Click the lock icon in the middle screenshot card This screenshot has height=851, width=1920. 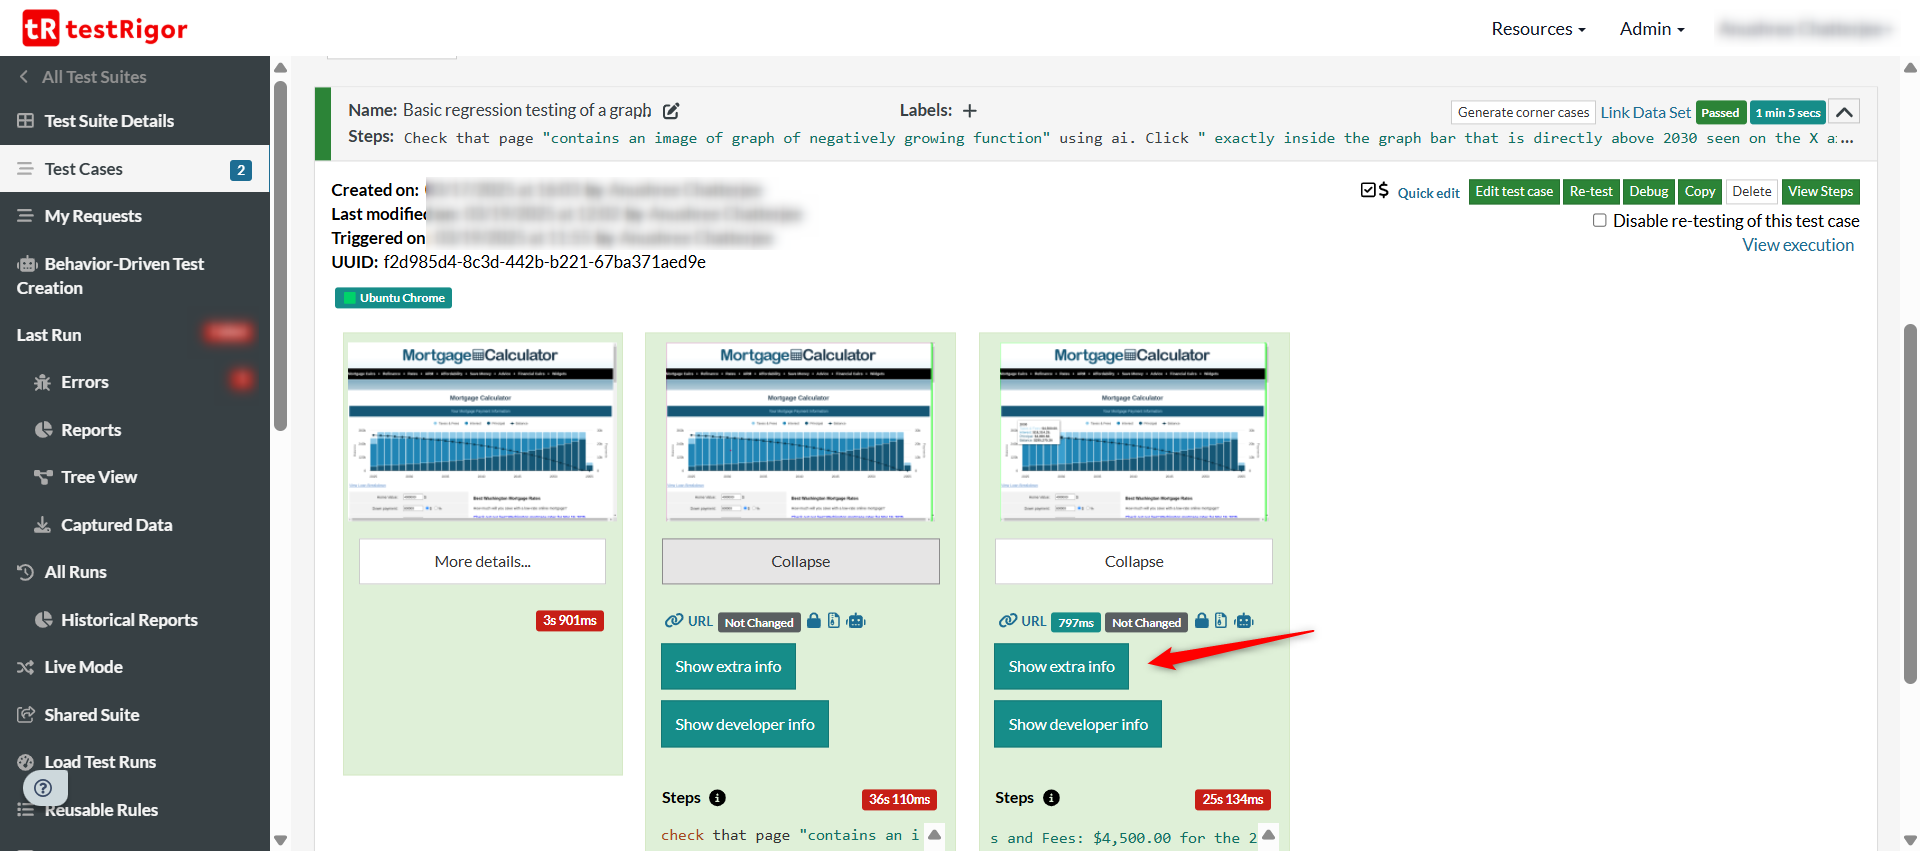coord(814,621)
